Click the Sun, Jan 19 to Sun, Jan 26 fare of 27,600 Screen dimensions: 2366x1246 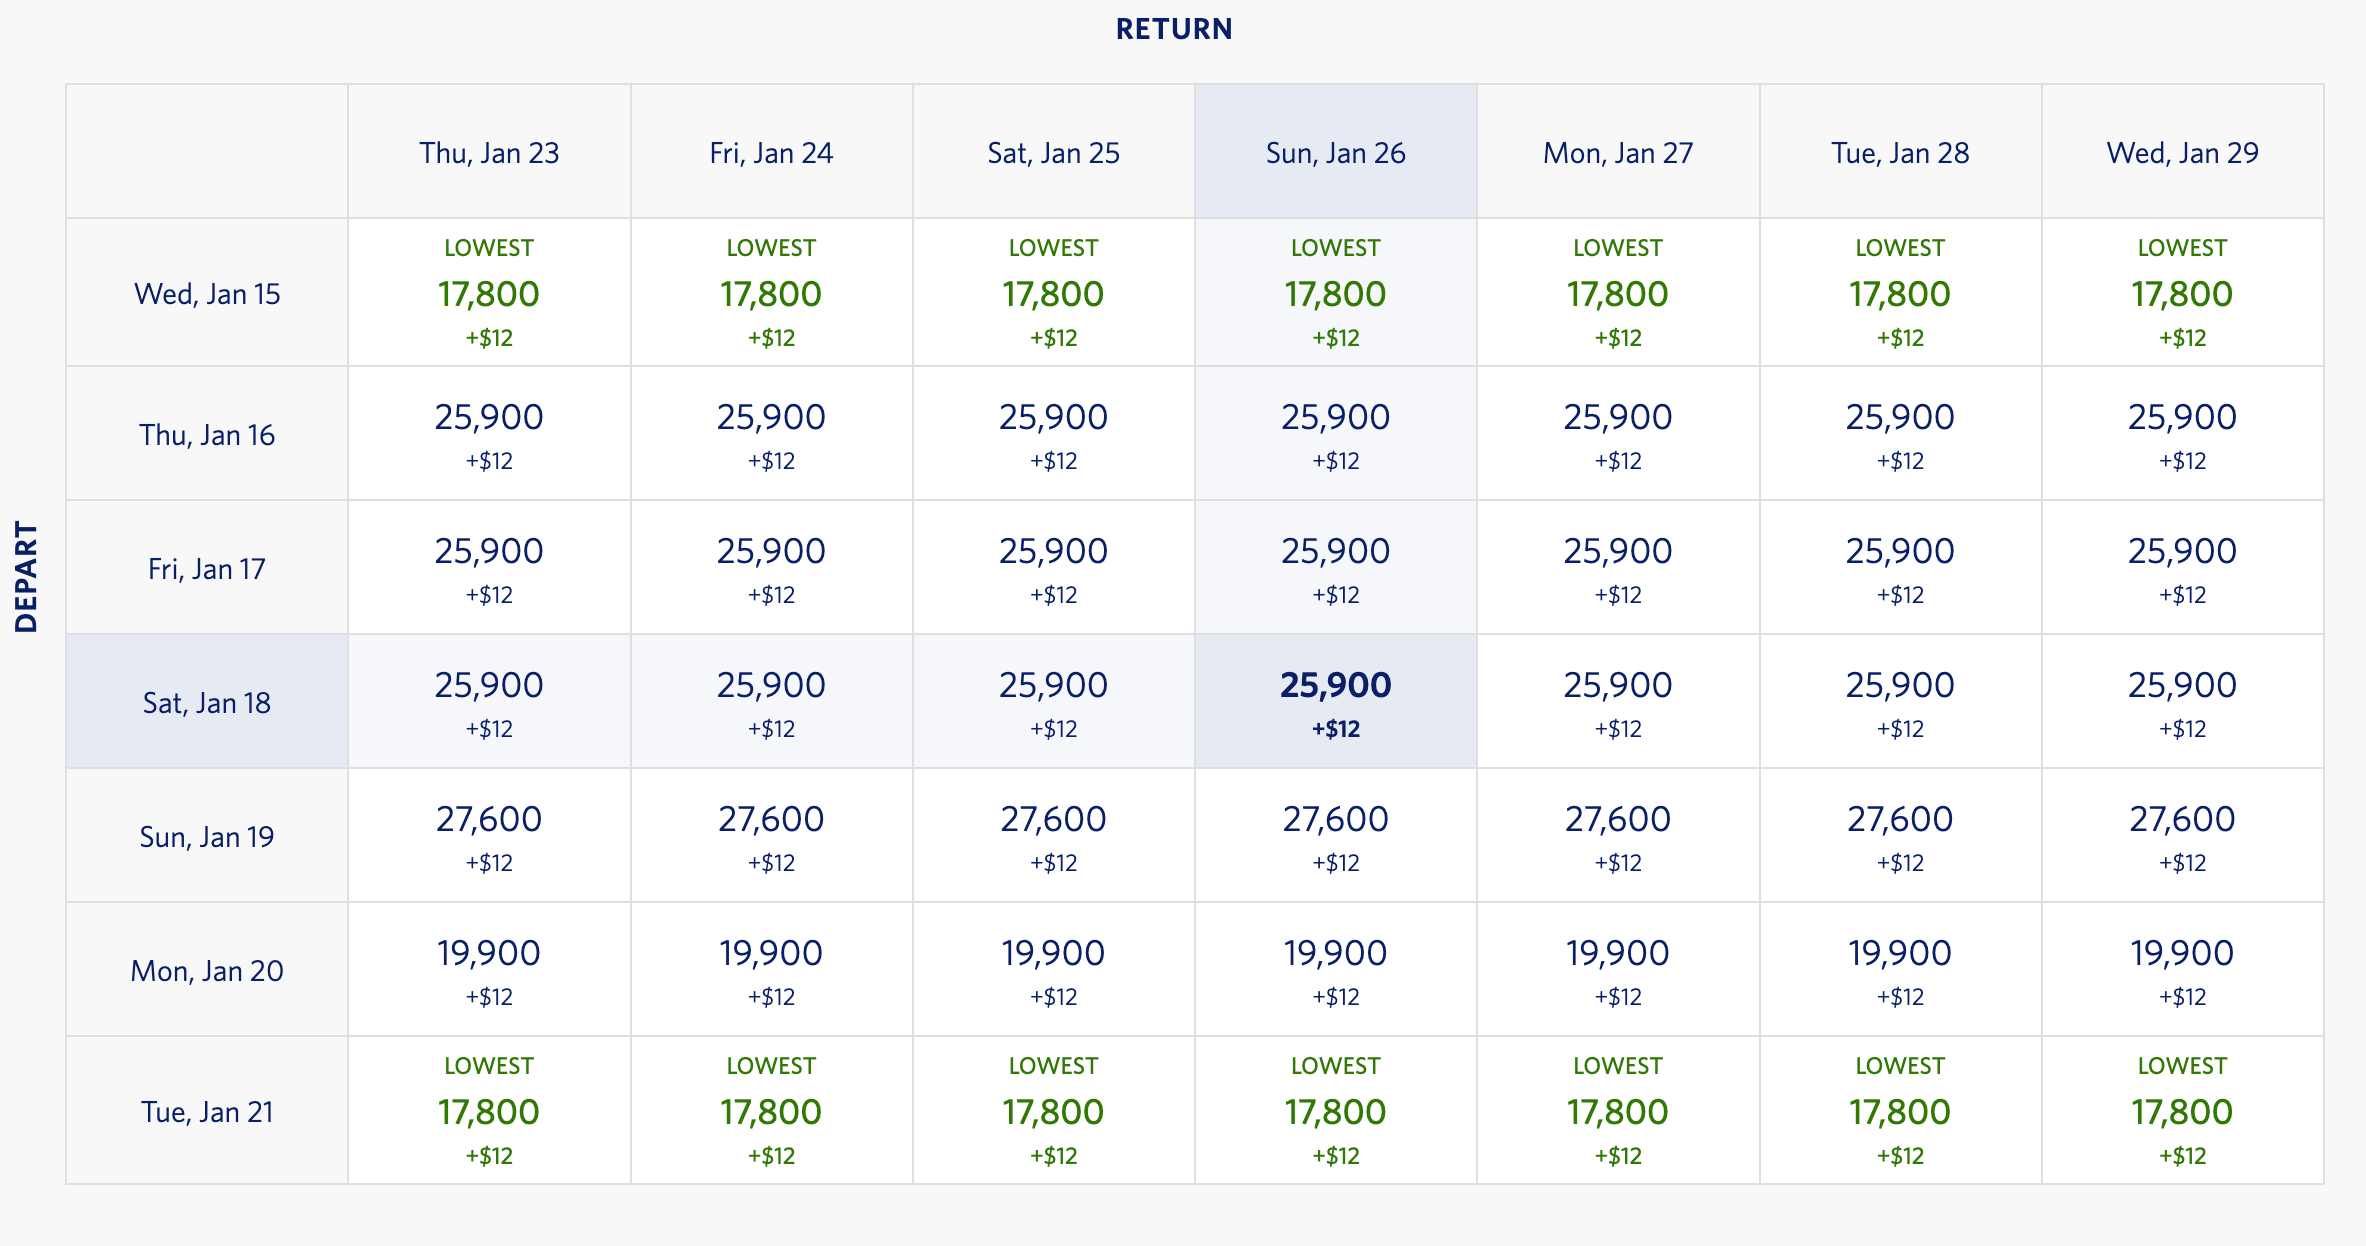click(x=1335, y=835)
